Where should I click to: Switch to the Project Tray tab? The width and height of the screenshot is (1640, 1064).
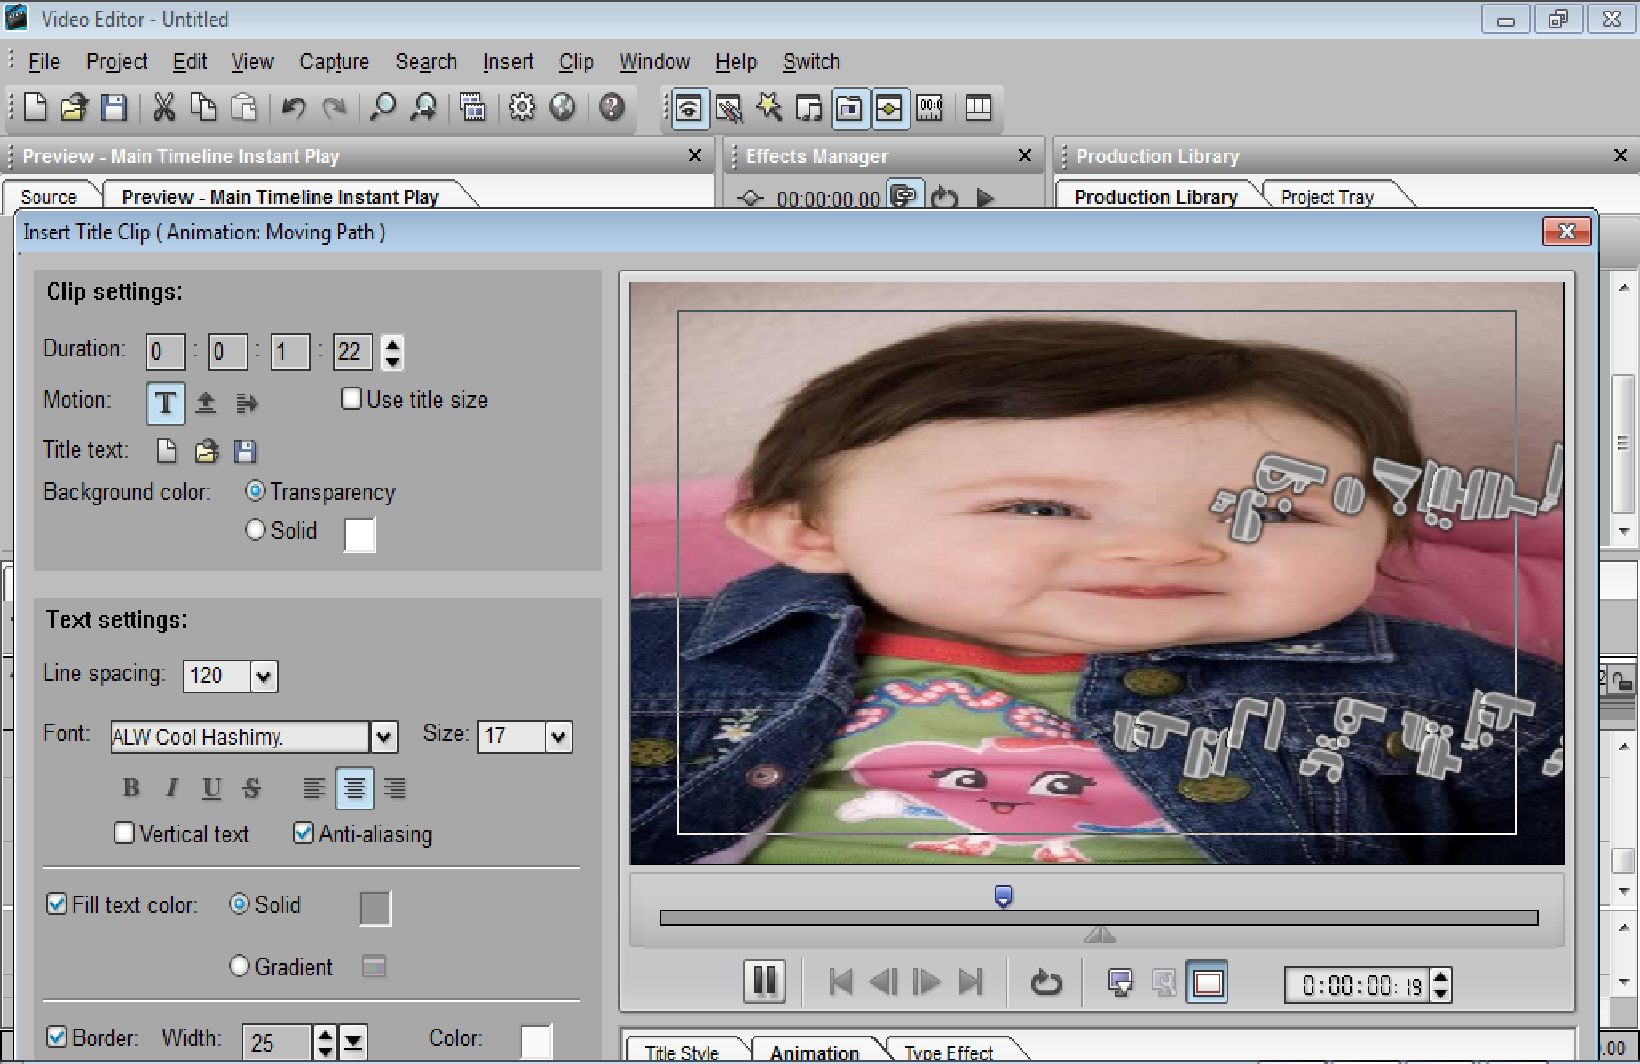1327,197
